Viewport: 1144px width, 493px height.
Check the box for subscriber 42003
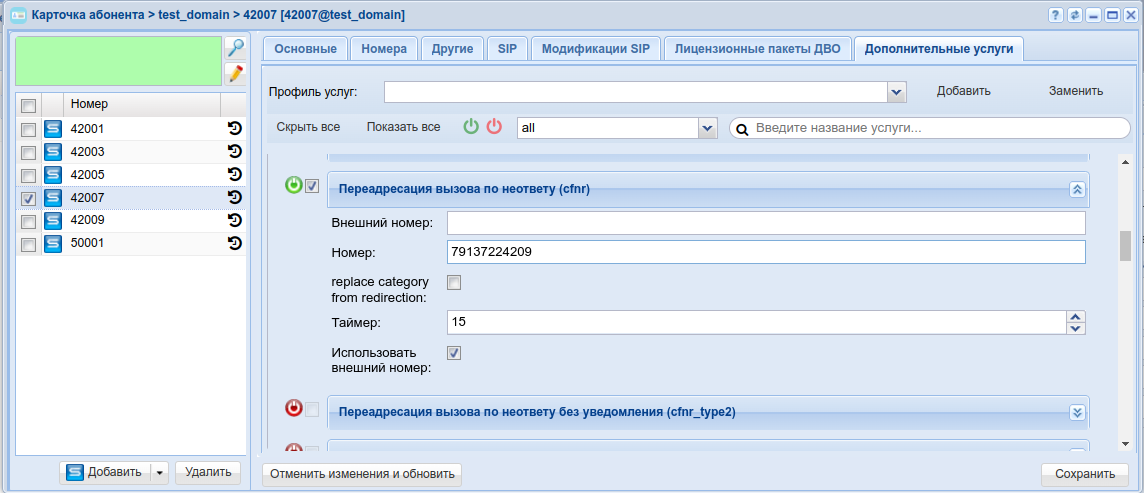coord(29,152)
